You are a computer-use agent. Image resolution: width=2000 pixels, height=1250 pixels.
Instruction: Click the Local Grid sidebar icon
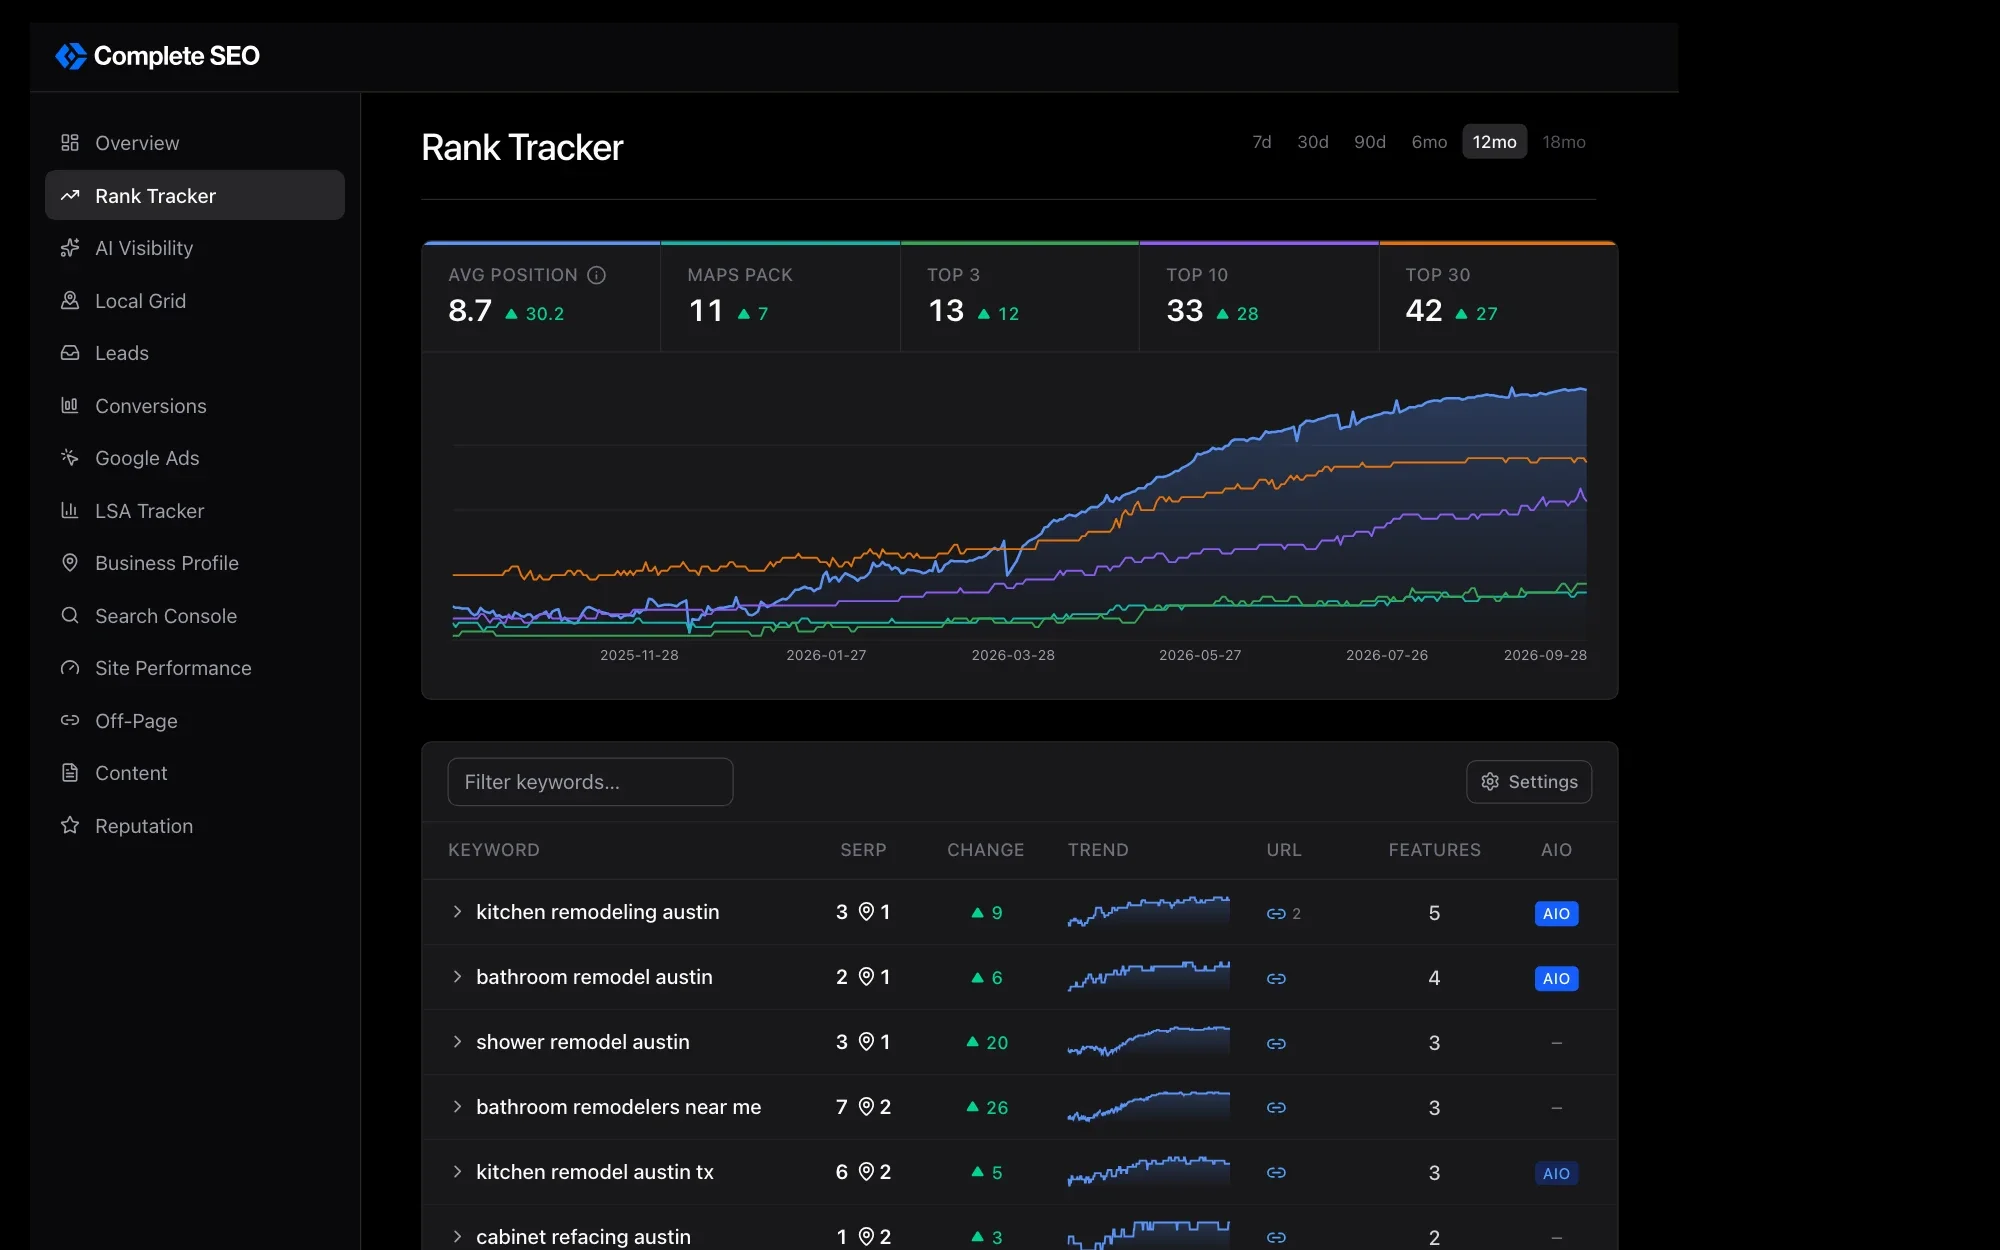tap(70, 301)
